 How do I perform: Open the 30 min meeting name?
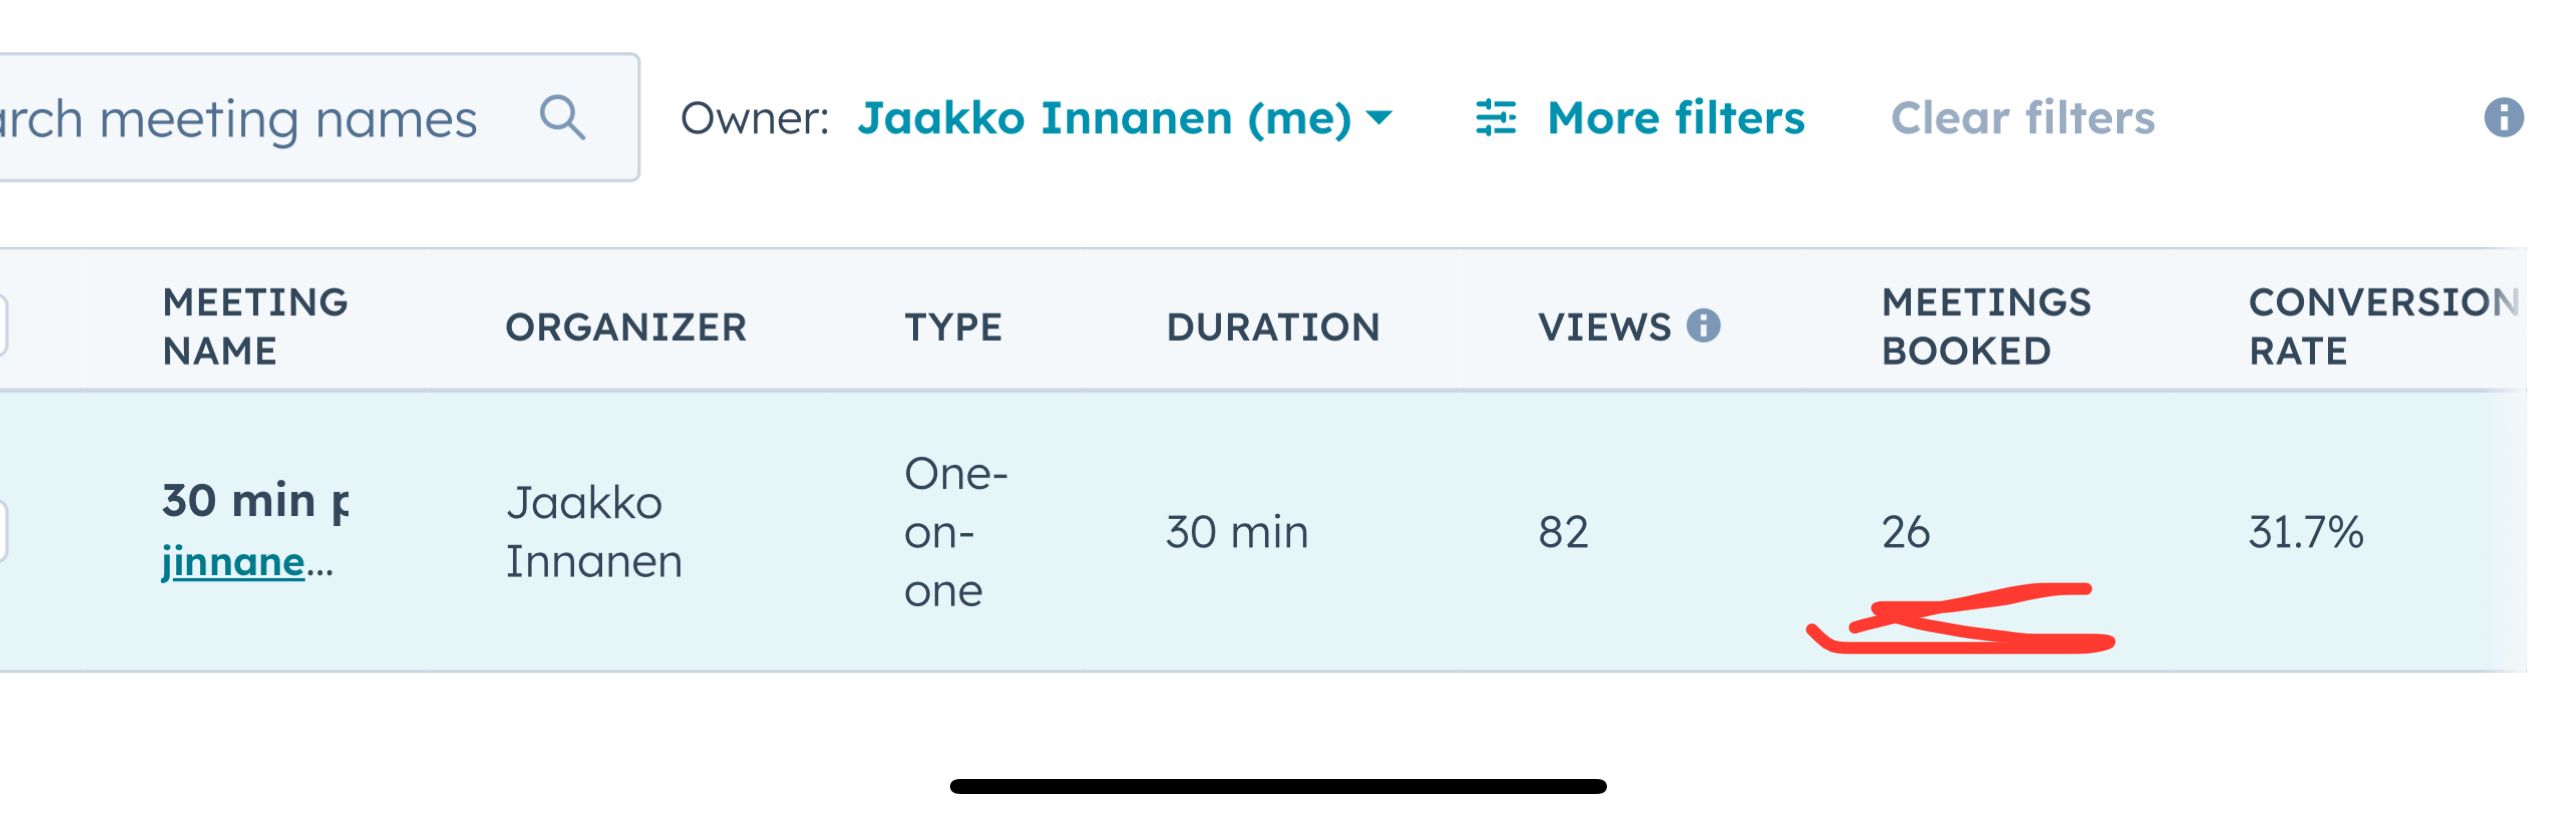[x=254, y=500]
